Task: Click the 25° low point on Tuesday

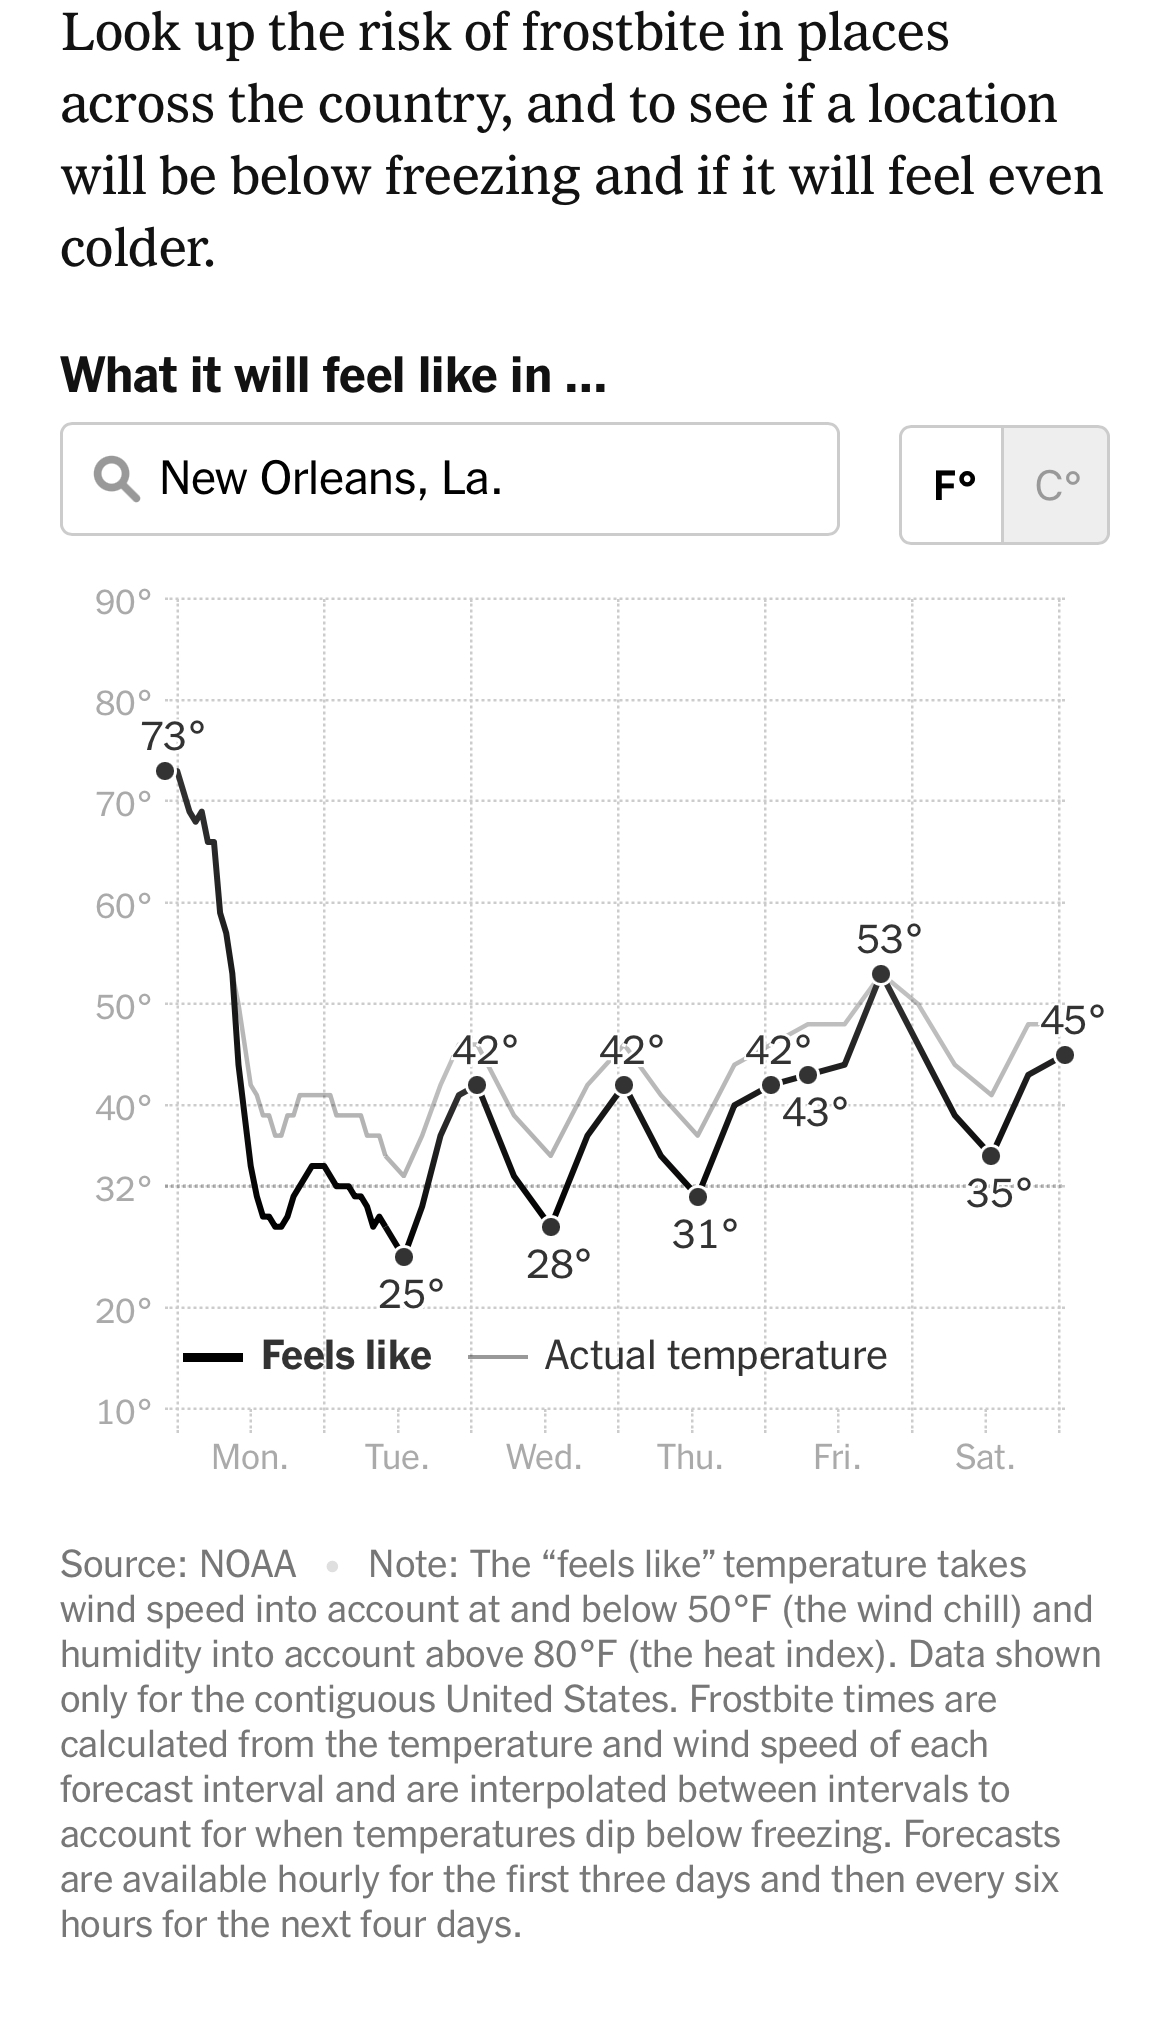Action: click(404, 1256)
